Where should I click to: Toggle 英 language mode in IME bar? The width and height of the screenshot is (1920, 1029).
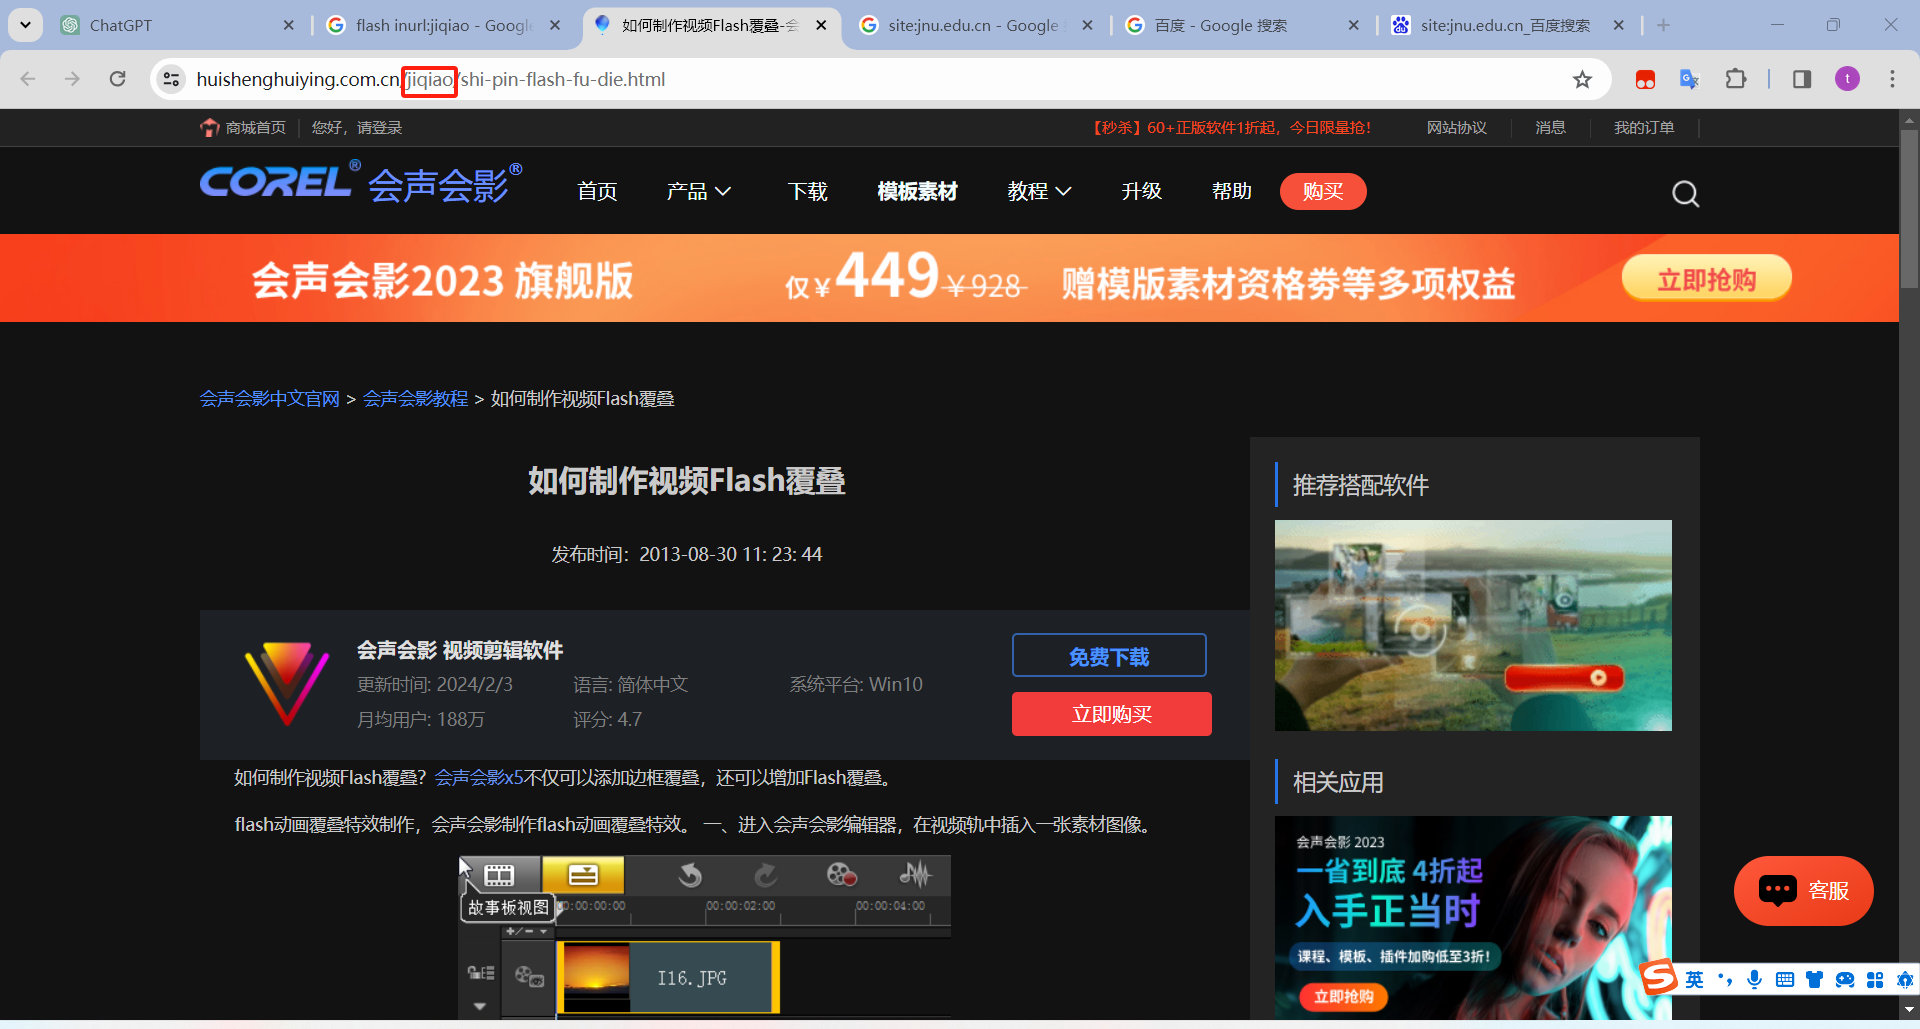pos(1694,979)
